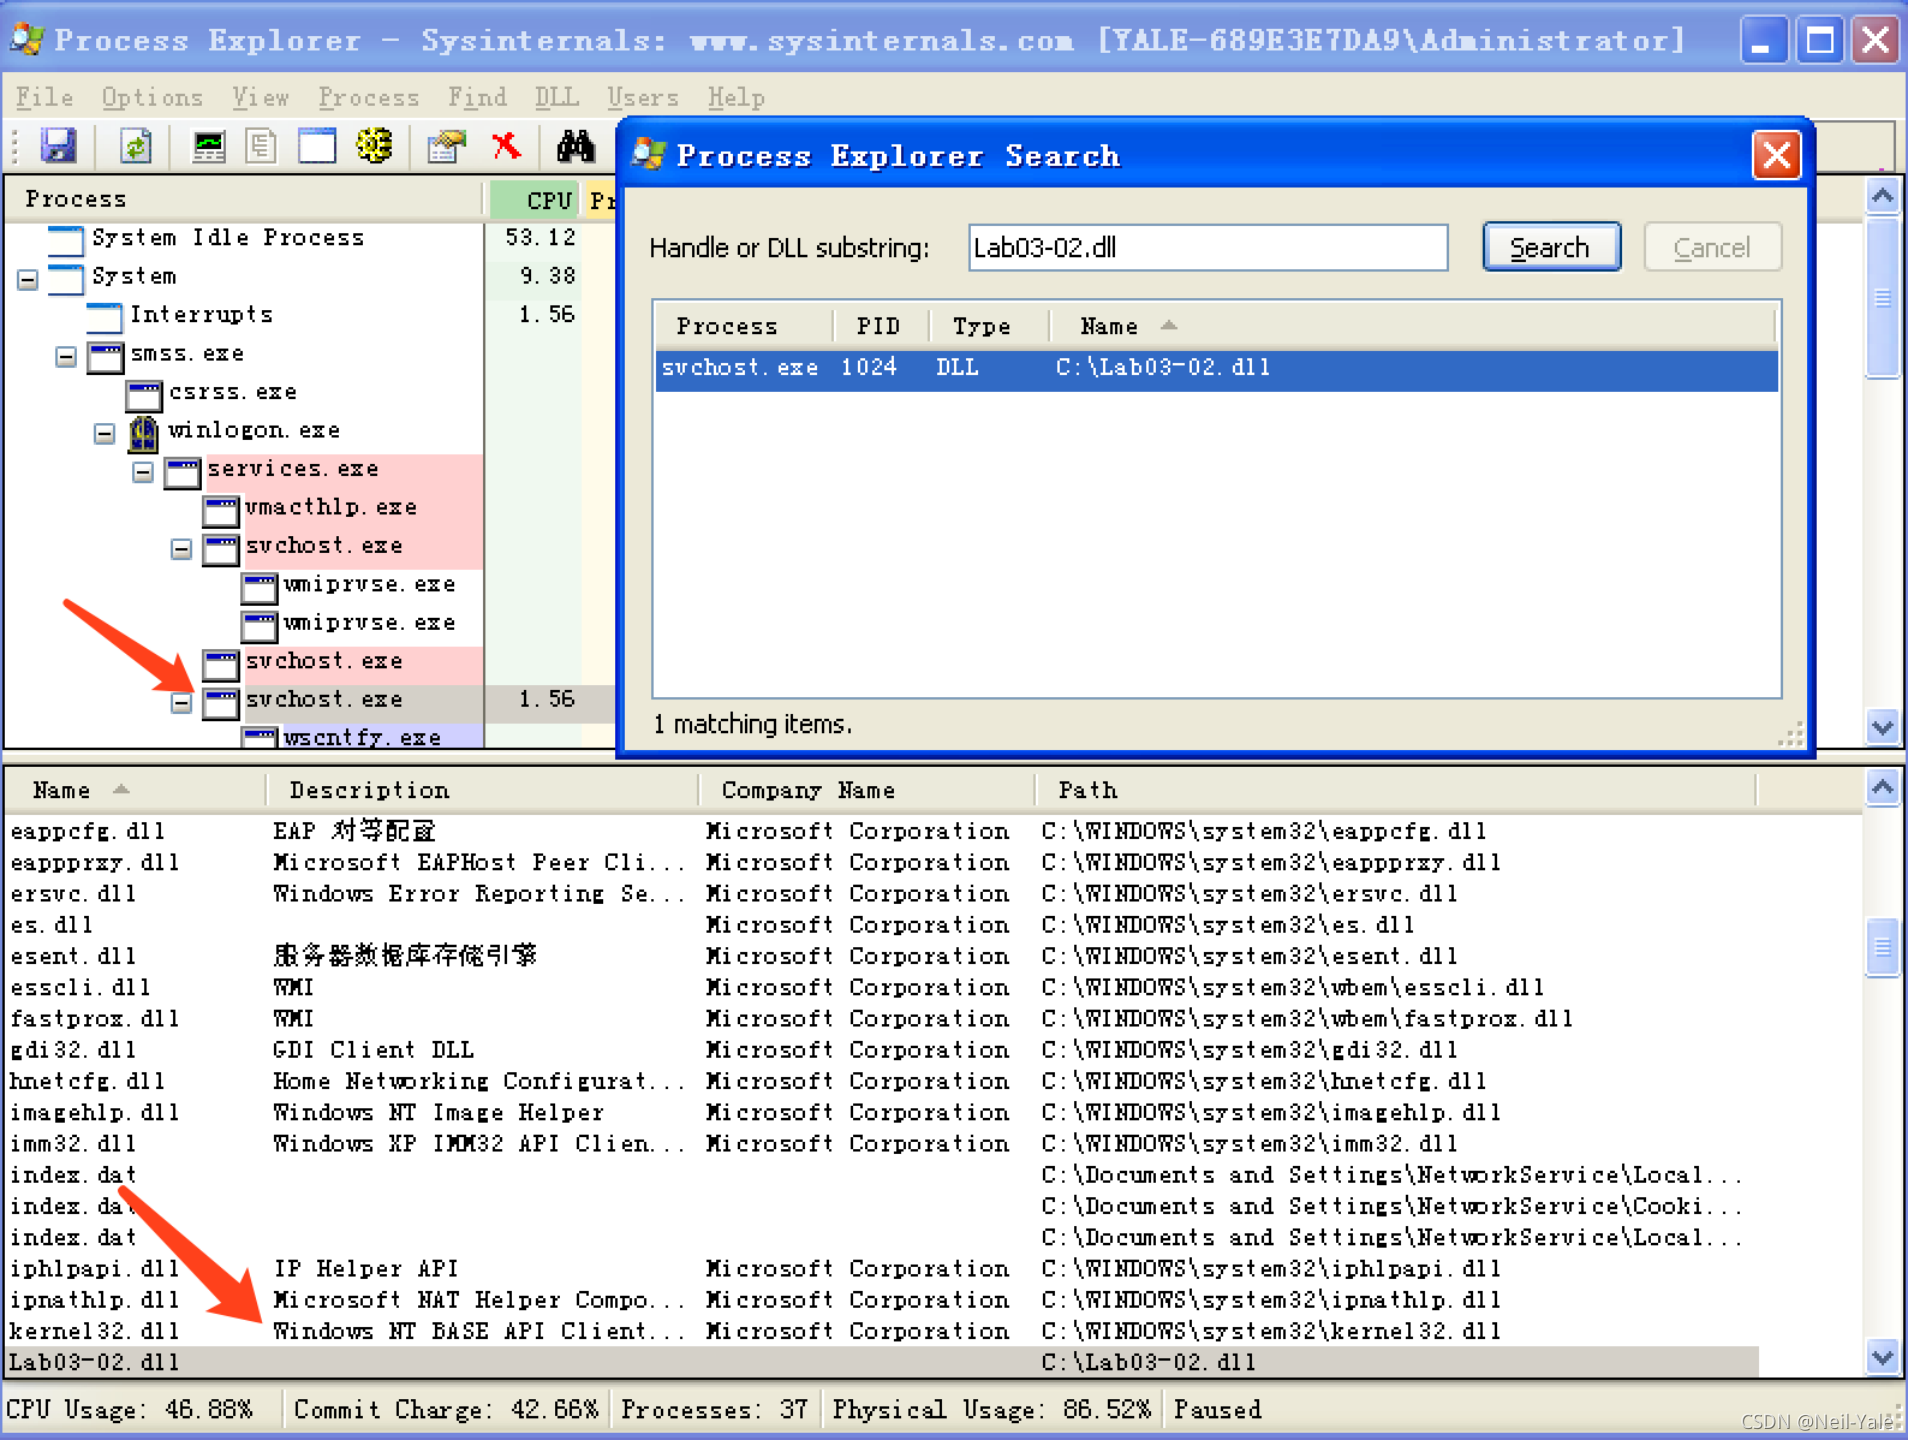Screen dimensions: 1908x1440
Task: Click scroll-down arrow of the process pane
Action: coord(1882,727)
